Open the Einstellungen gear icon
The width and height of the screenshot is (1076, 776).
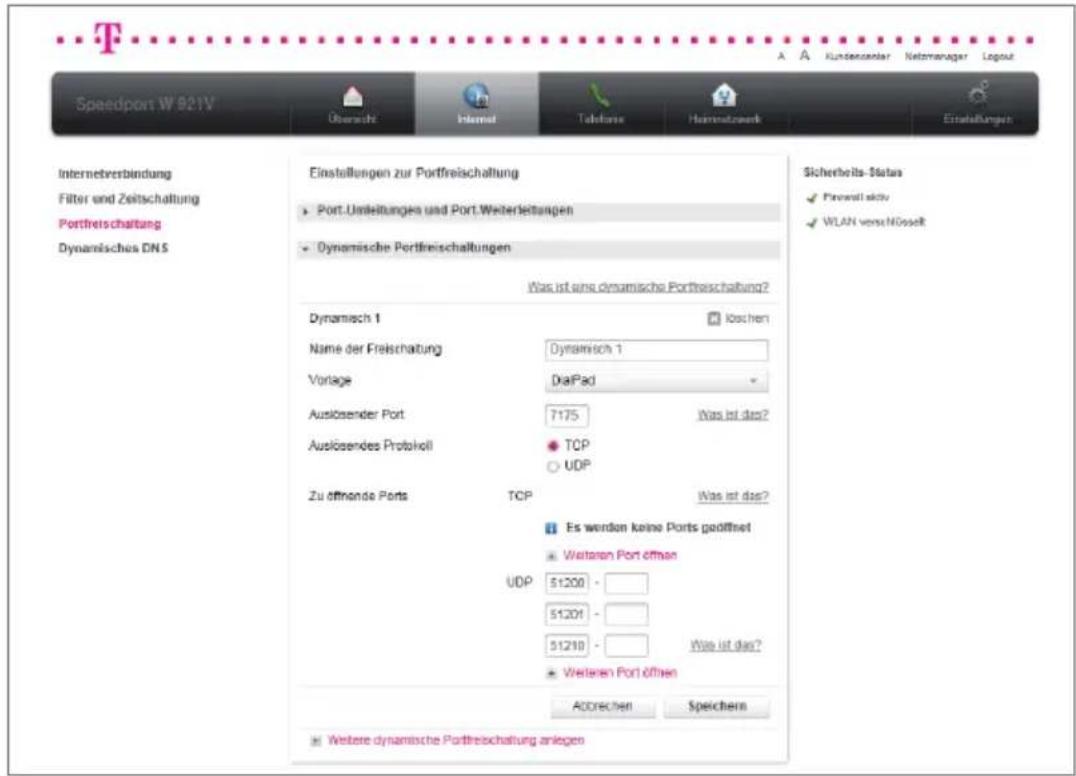(979, 93)
